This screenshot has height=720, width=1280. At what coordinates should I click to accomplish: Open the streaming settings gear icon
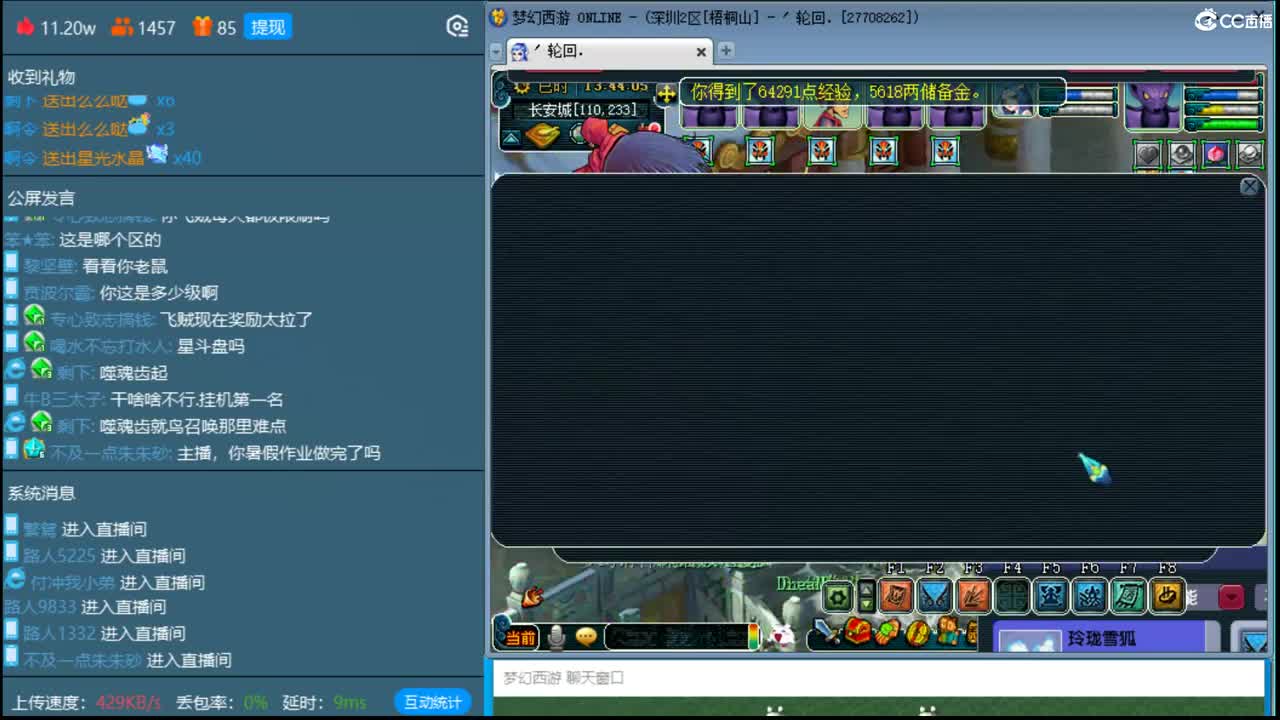[x=457, y=27]
